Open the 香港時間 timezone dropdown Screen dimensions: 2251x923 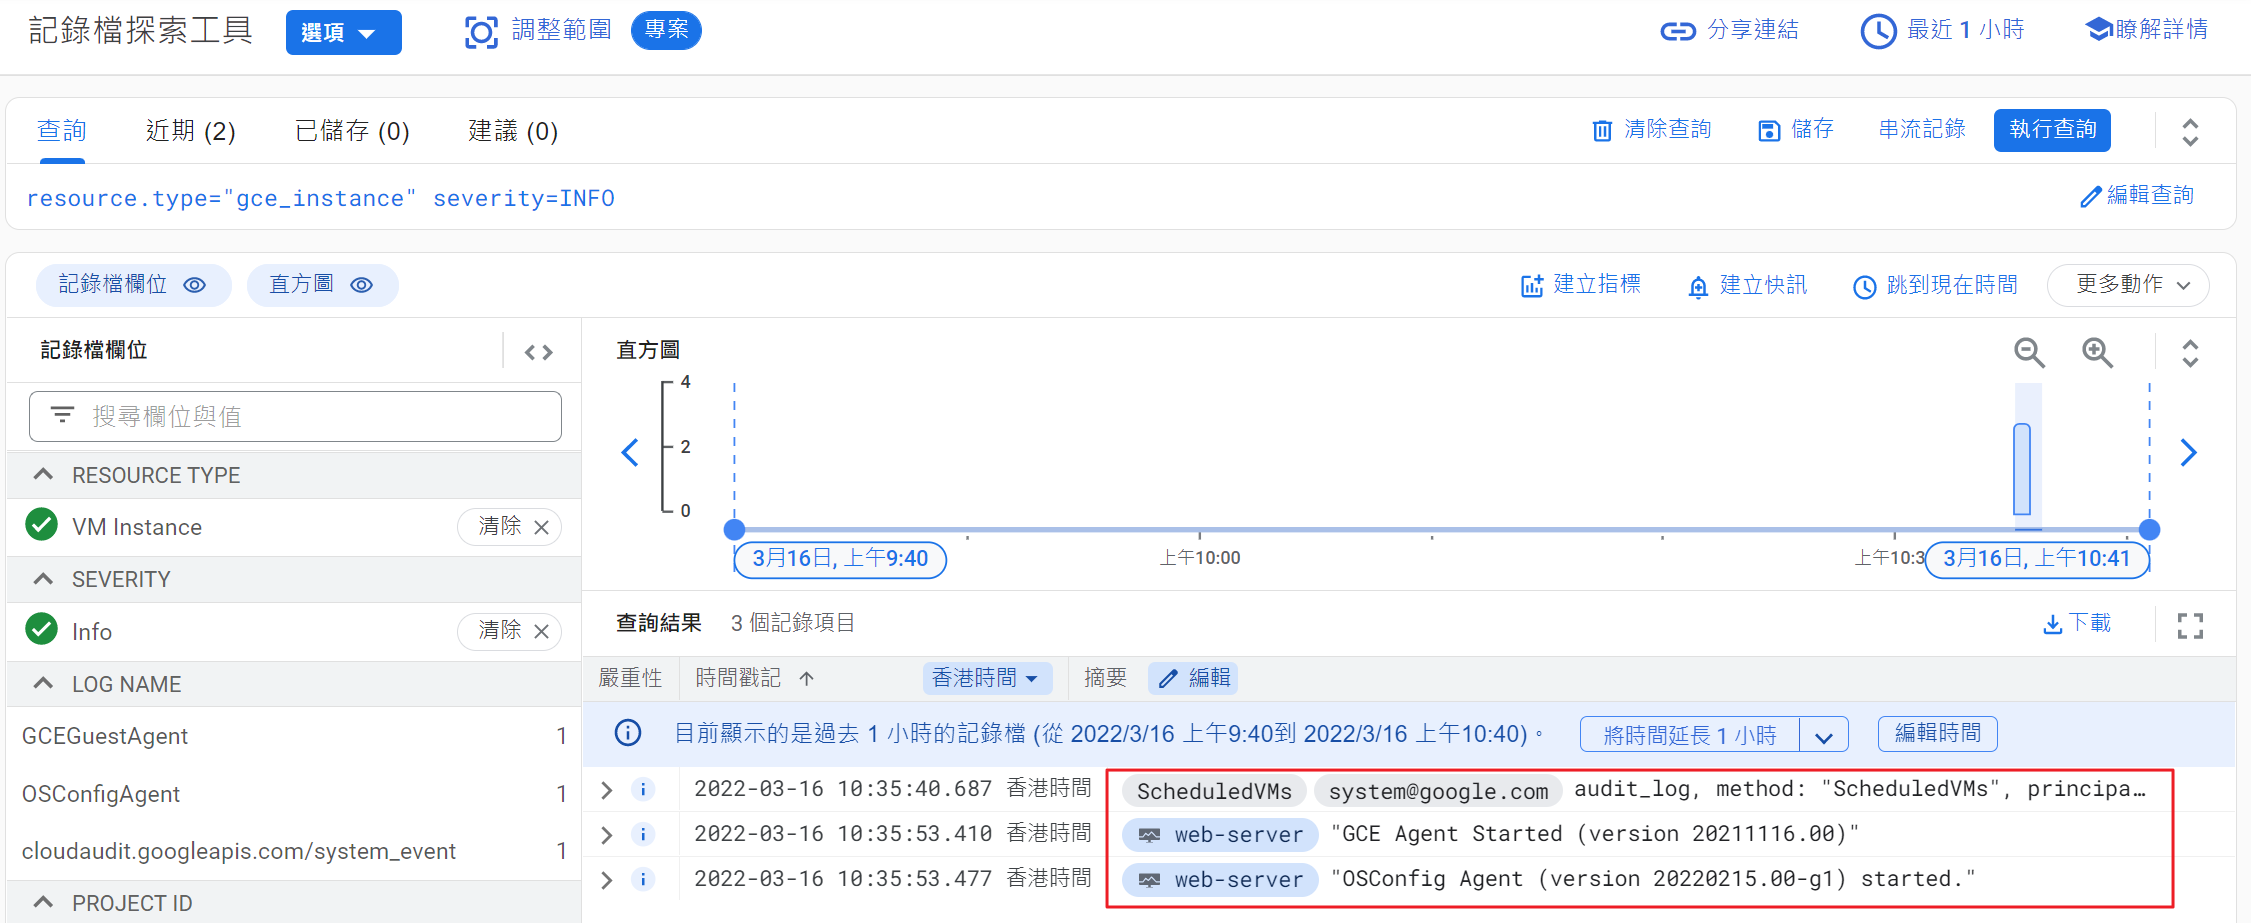point(987,678)
